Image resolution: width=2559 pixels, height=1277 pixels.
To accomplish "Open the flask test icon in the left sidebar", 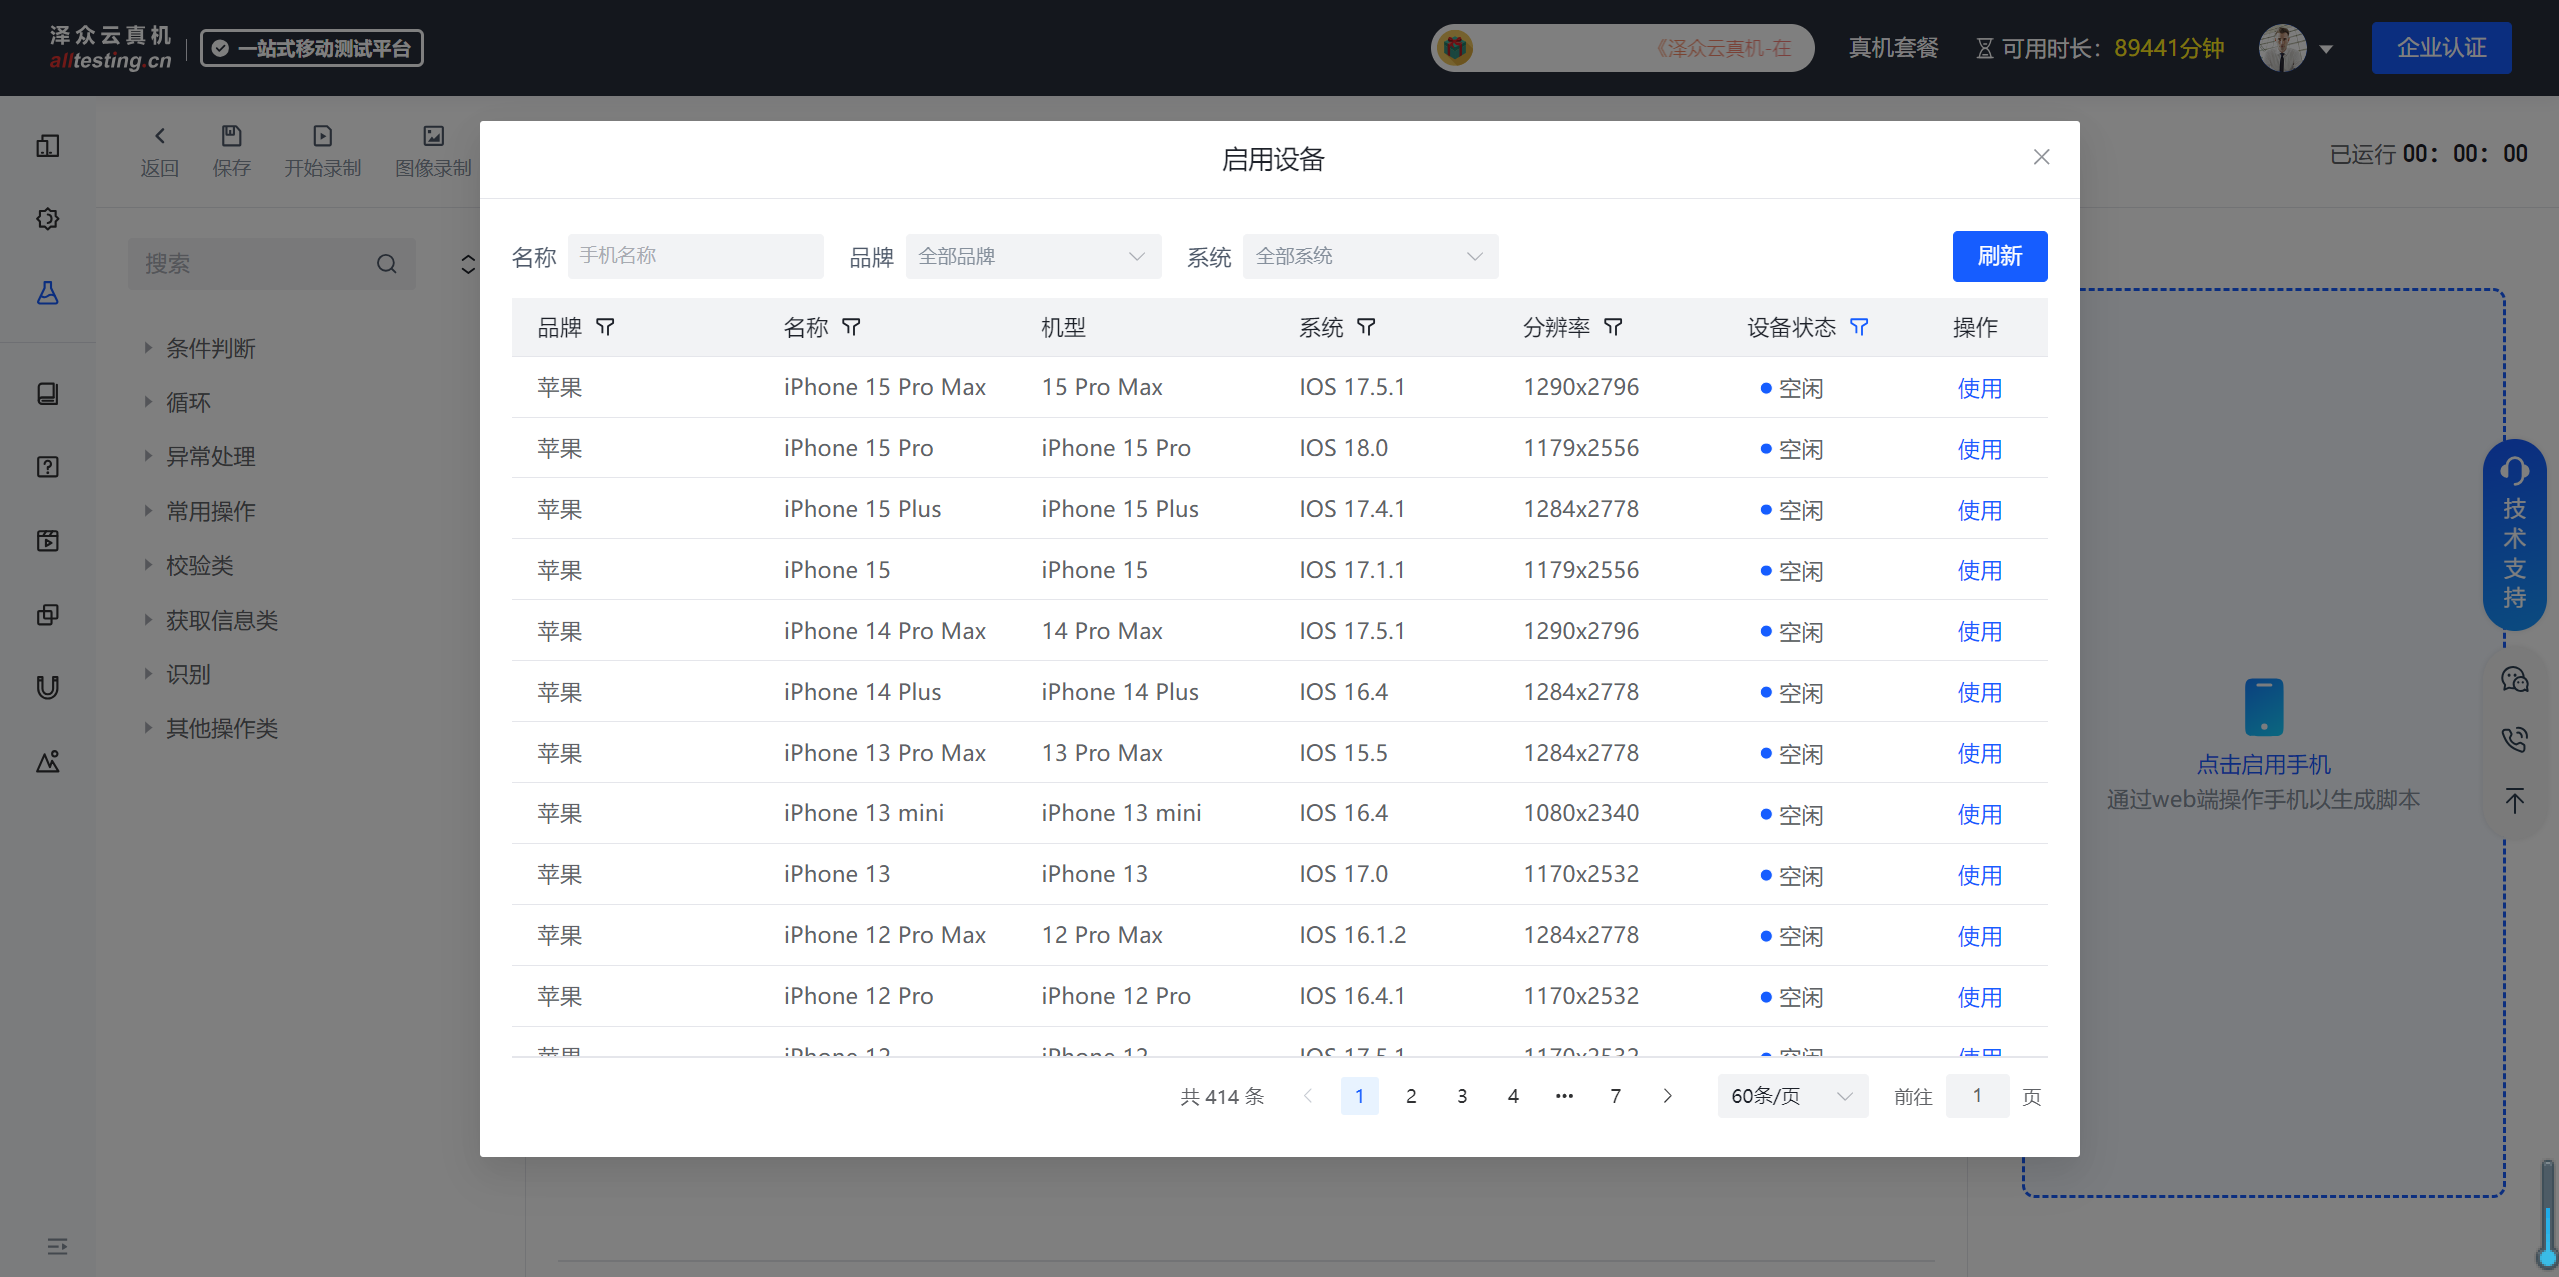I will [47, 293].
